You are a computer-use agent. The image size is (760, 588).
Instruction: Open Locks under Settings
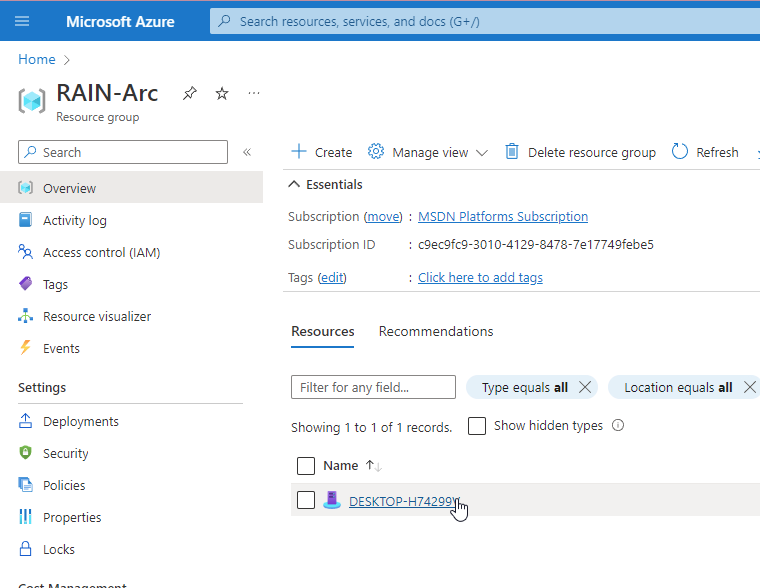(x=59, y=550)
